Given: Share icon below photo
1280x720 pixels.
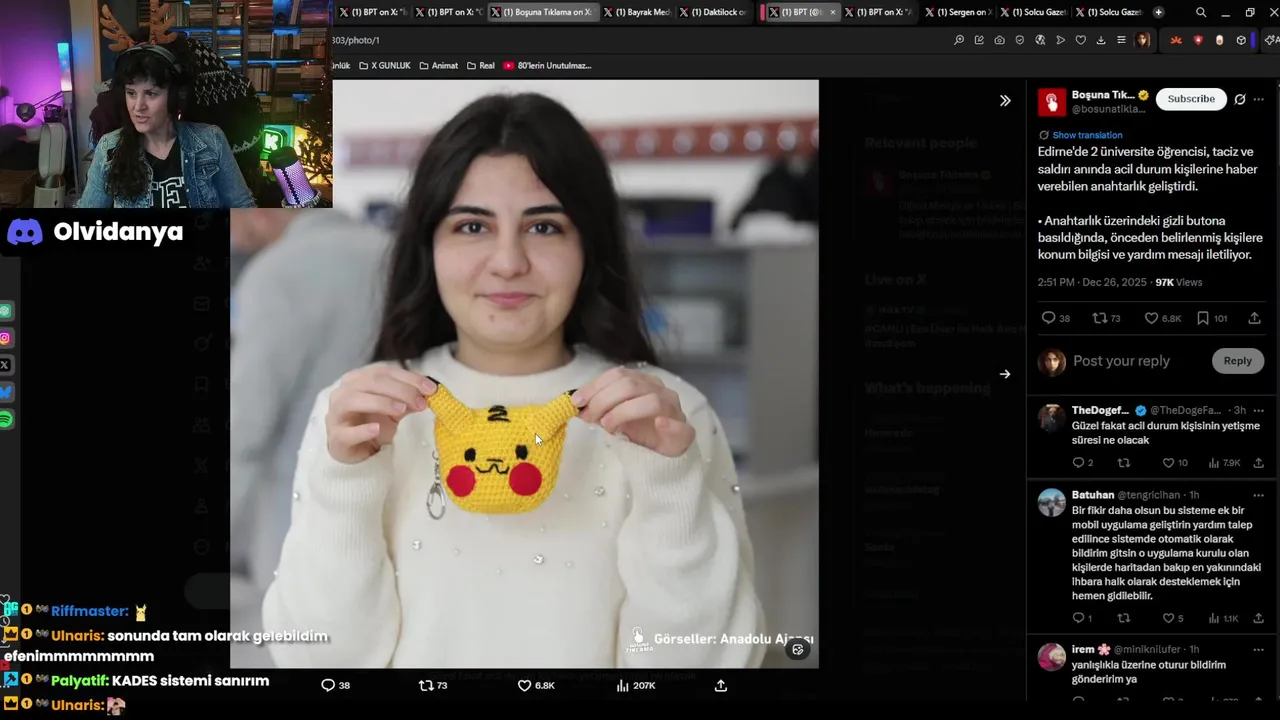Looking at the screenshot, I should (720, 685).
